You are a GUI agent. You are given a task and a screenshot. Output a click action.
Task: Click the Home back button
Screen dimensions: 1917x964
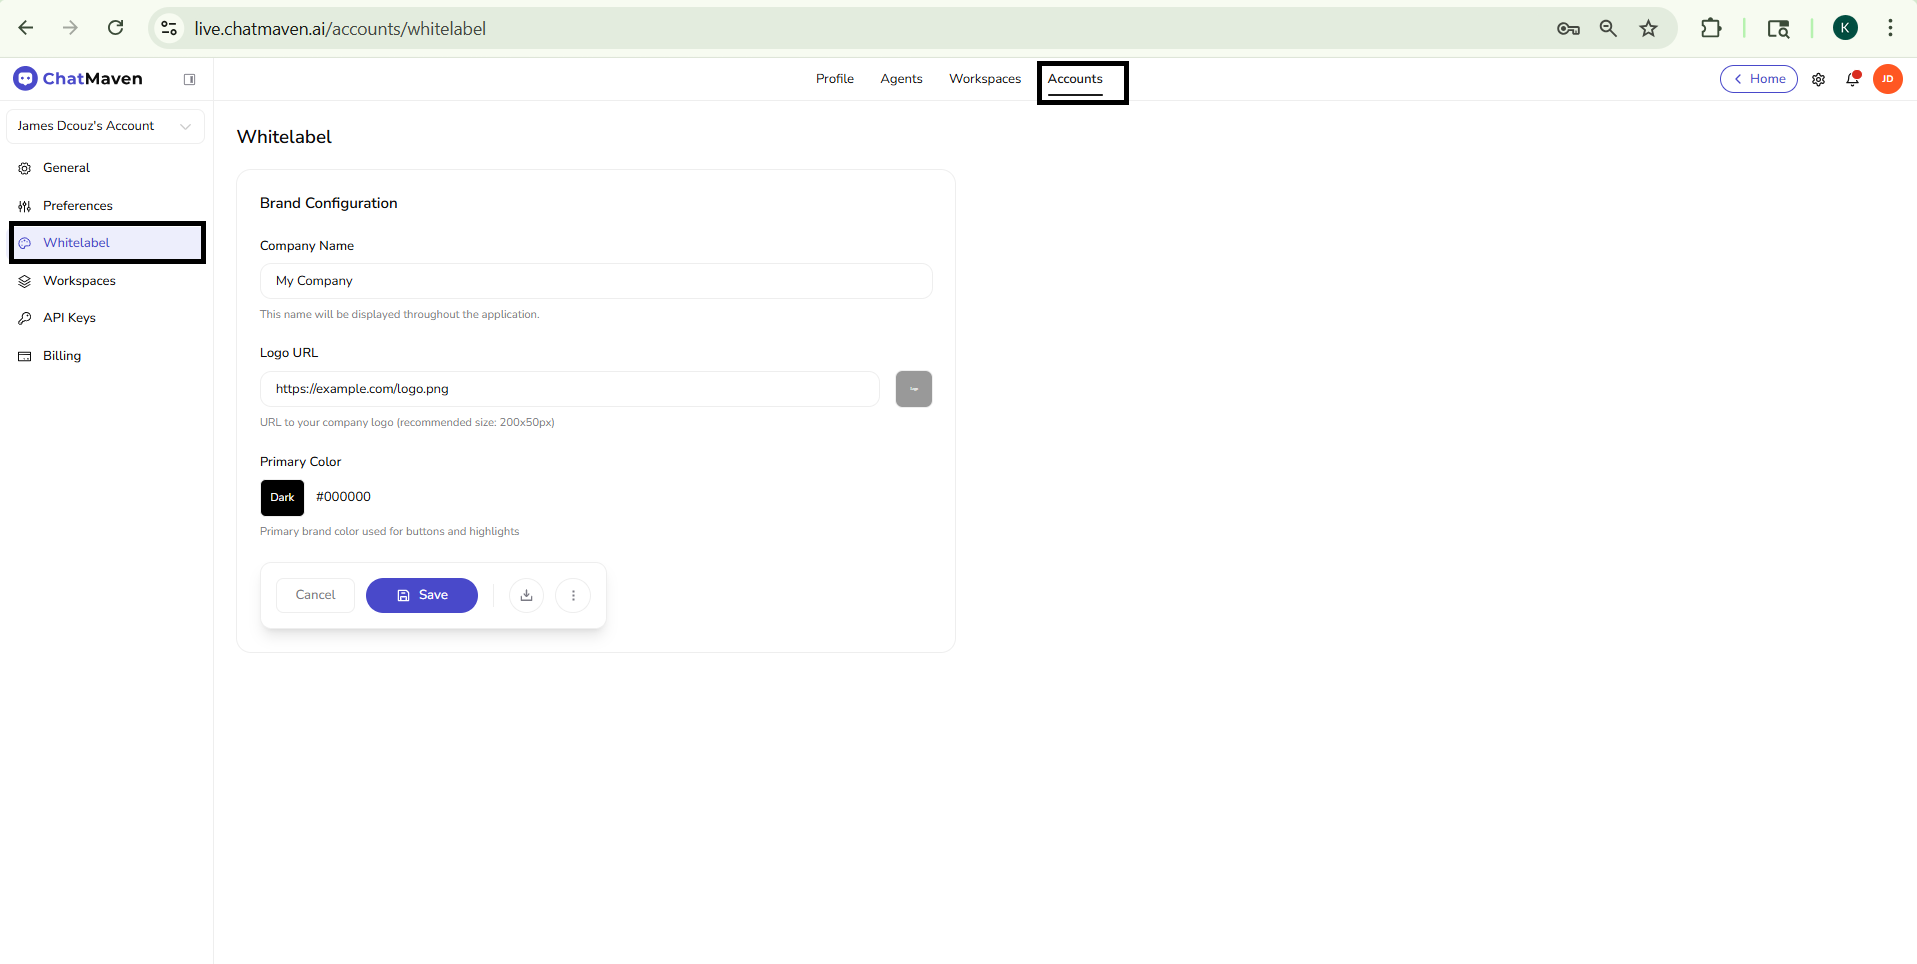[1758, 79]
